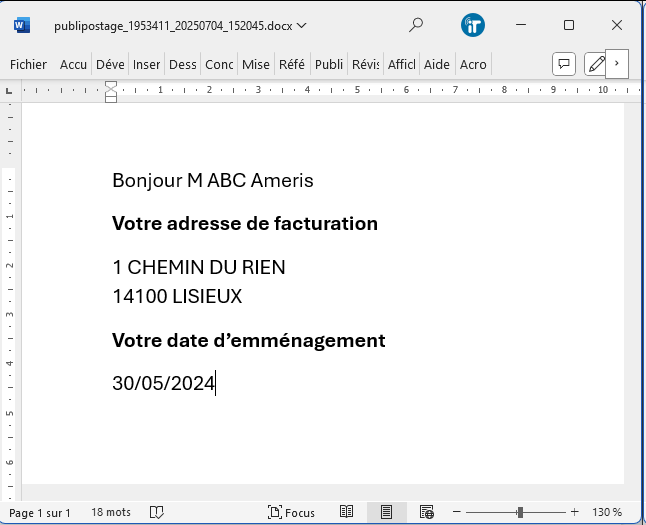Image resolution: width=646 pixels, height=525 pixels.
Task: Enable Focus mode in status bar
Action: pyautogui.click(x=291, y=512)
